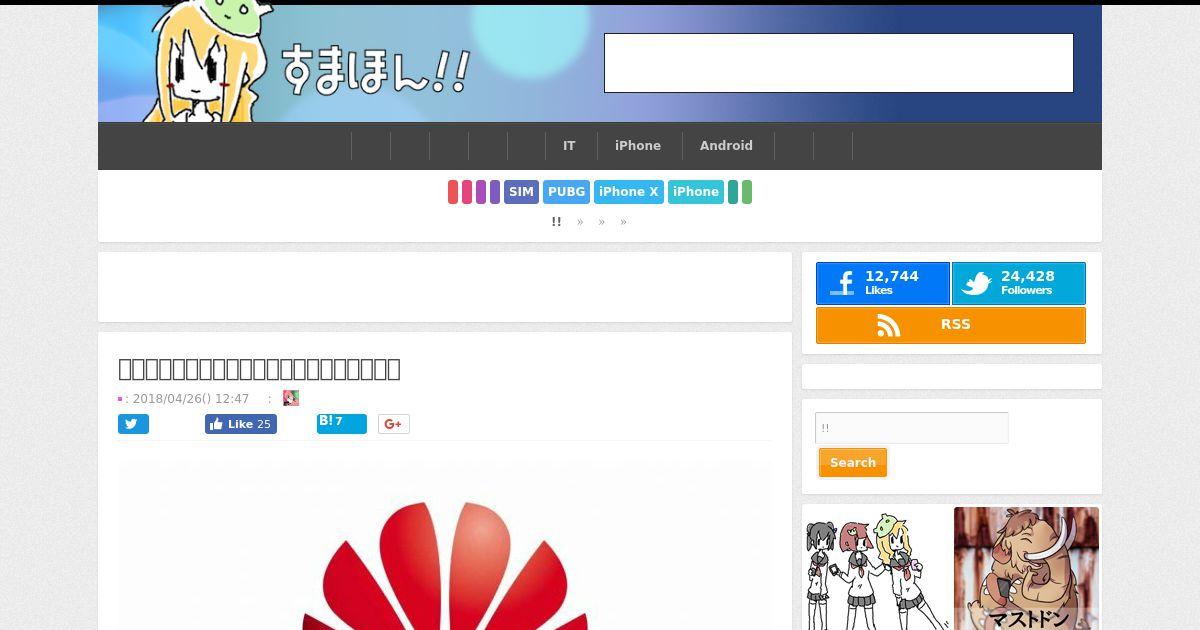
Task: Click the Facebook Like 25 button
Action: coord(241,424)
